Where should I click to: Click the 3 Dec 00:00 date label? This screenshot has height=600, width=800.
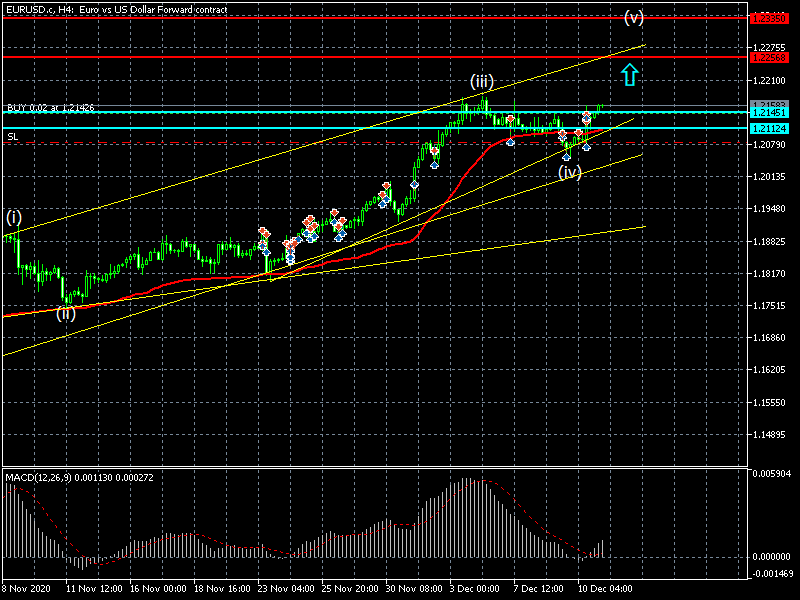[472, 590]
